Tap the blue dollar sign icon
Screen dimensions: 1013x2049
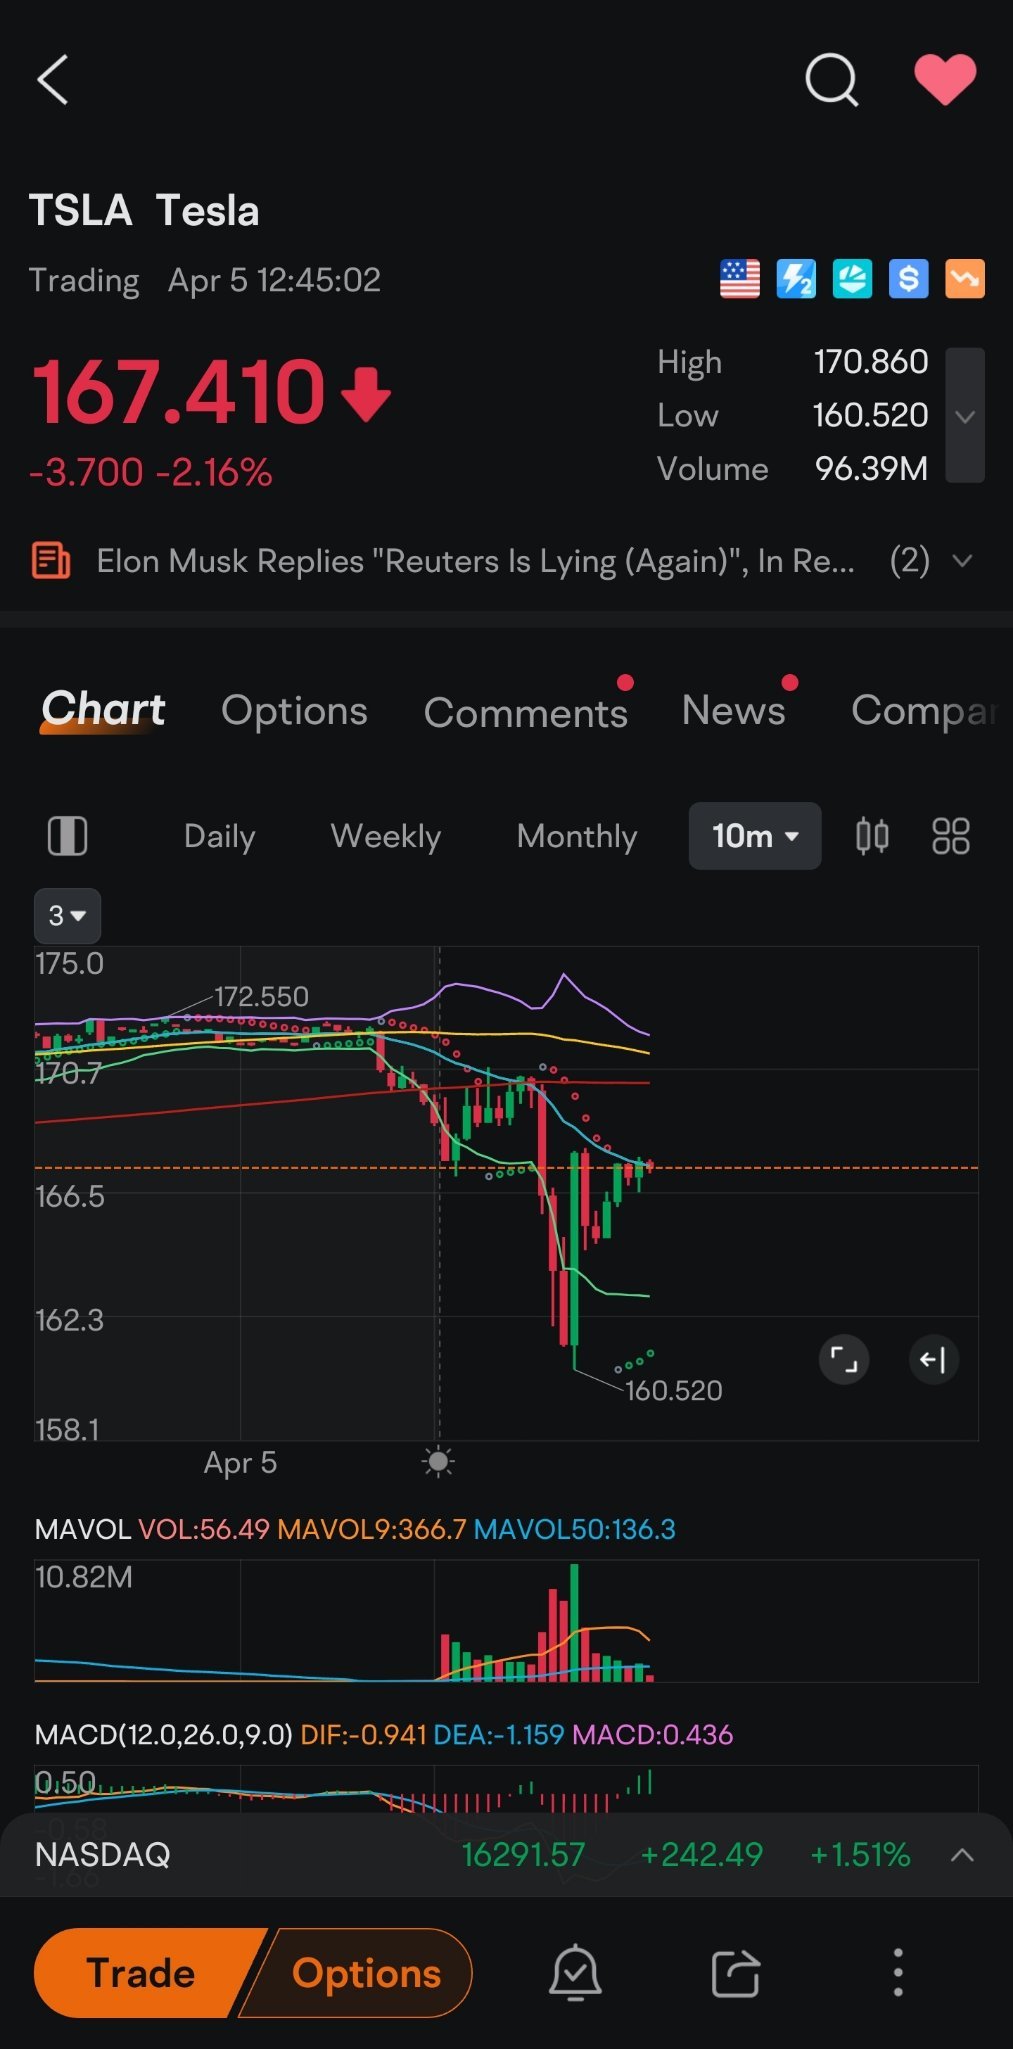point(908,279)
